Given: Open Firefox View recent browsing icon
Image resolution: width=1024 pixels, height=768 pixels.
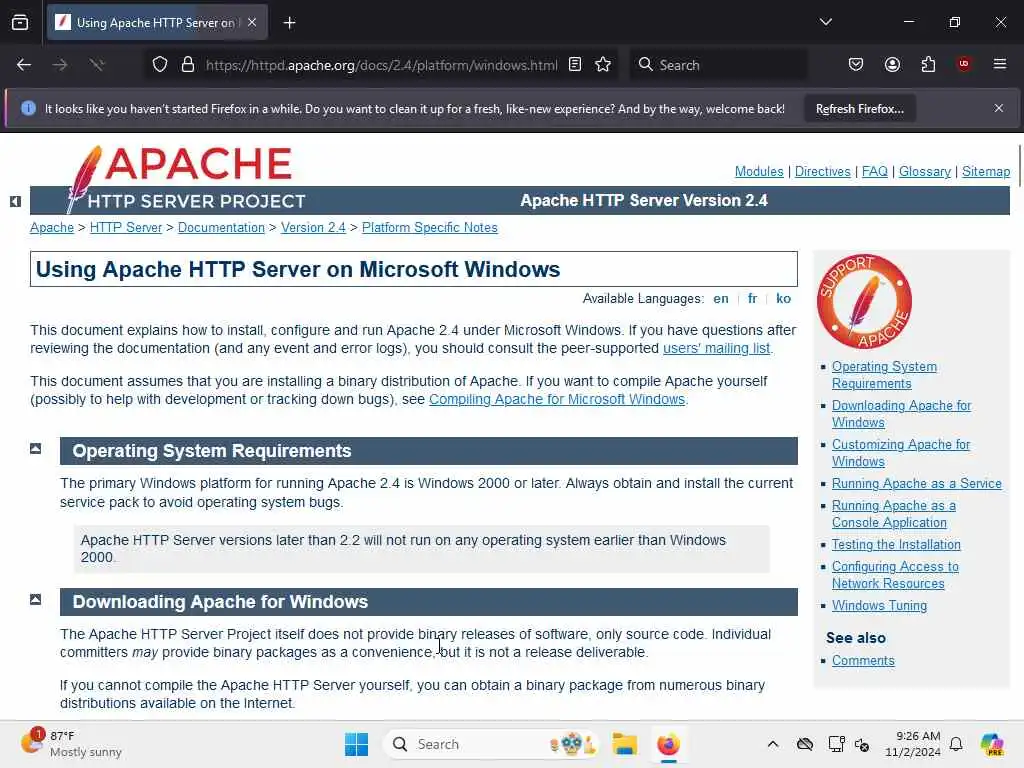Looking at the screenshot, I should [20, 22].
